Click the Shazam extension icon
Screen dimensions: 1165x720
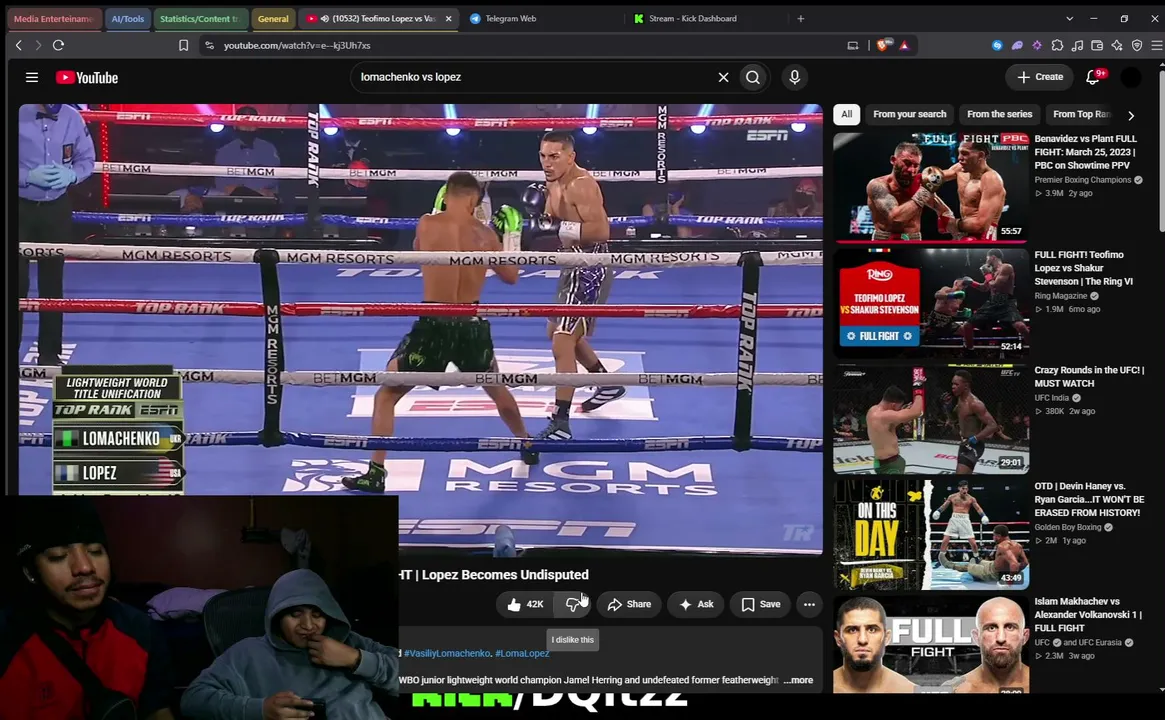tap(997, 45)
